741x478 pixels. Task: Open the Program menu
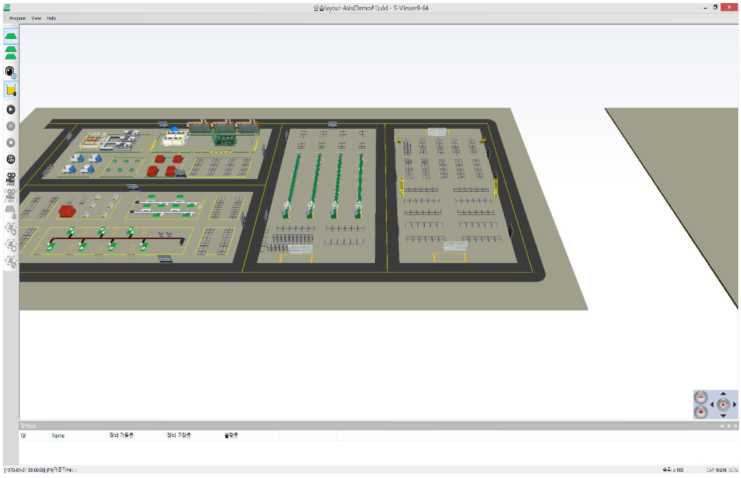16,18
